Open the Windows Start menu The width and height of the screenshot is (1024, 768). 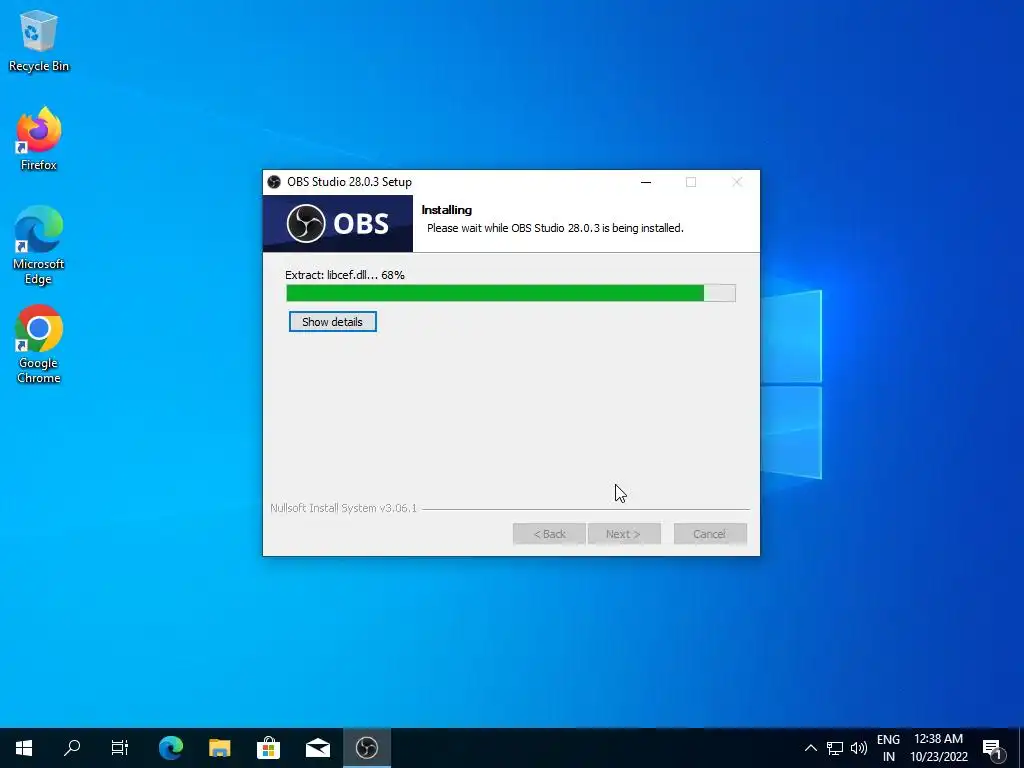coord(24,748)
